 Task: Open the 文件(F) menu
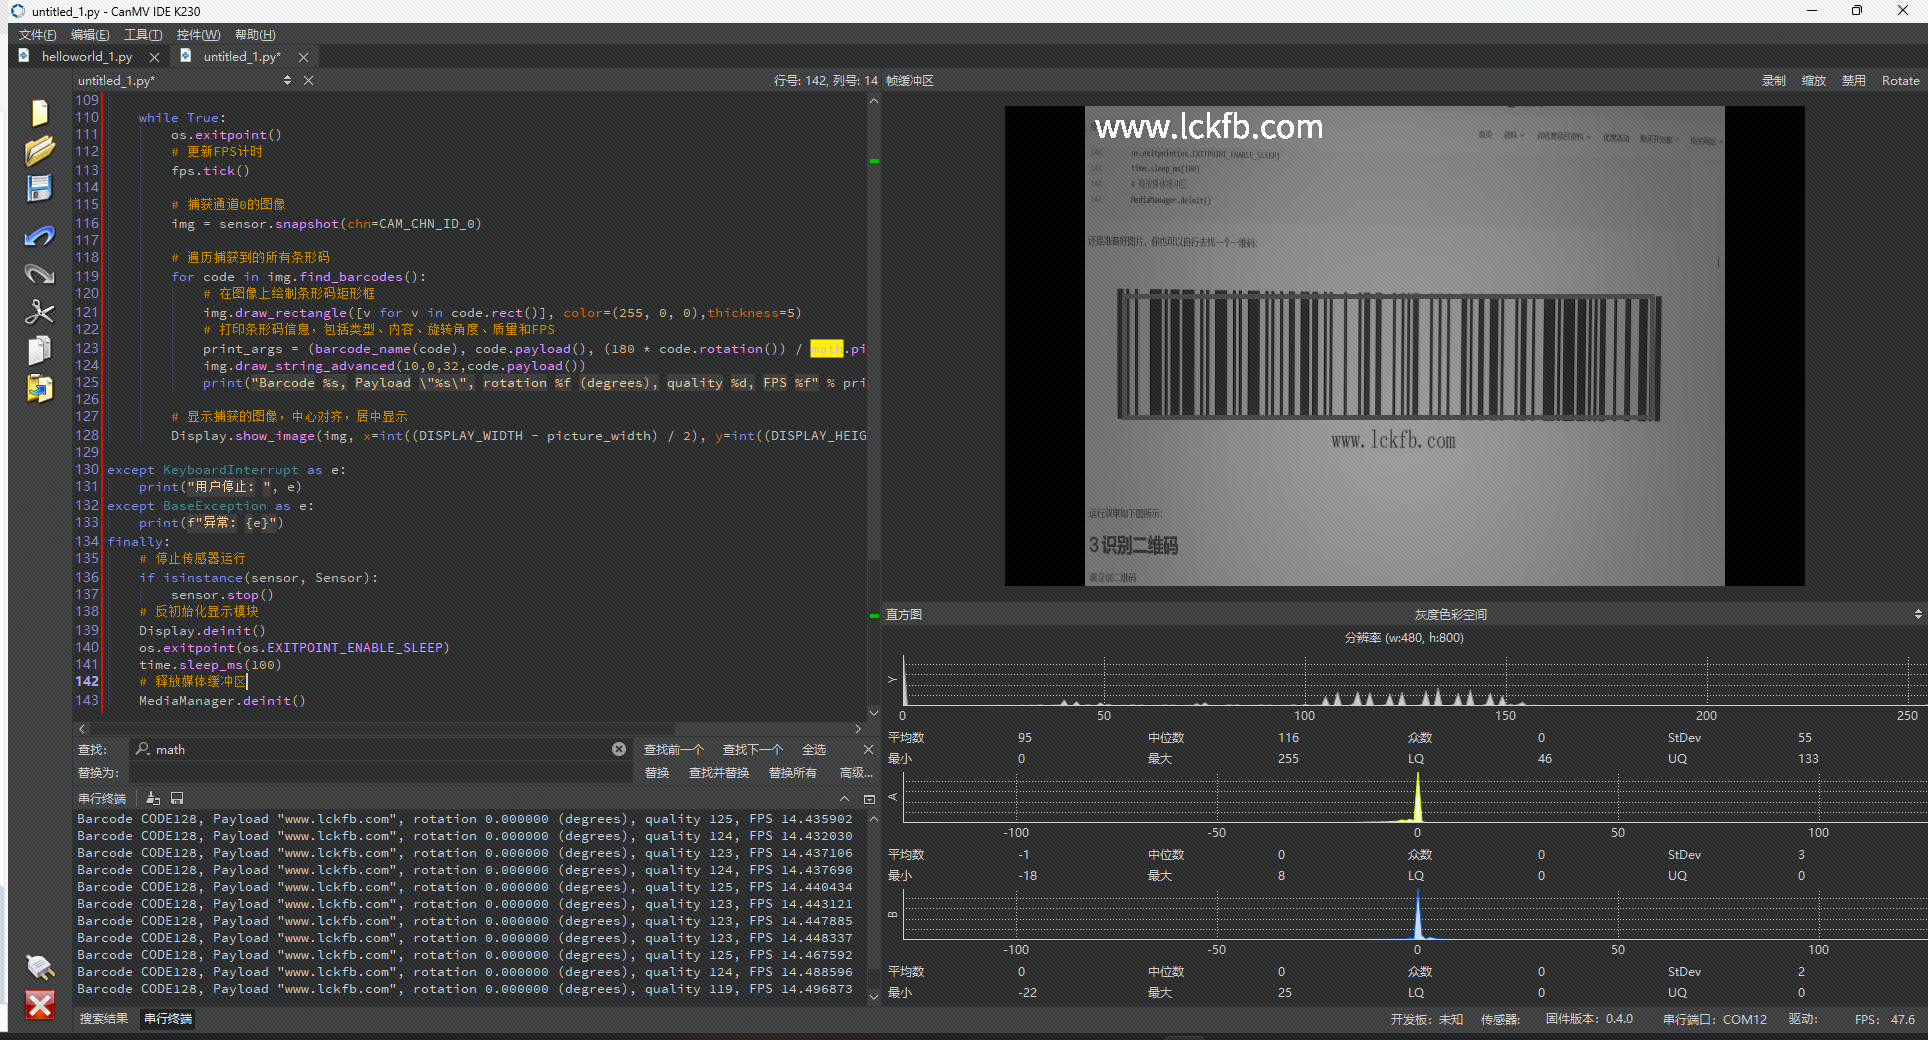click(37, 35)
